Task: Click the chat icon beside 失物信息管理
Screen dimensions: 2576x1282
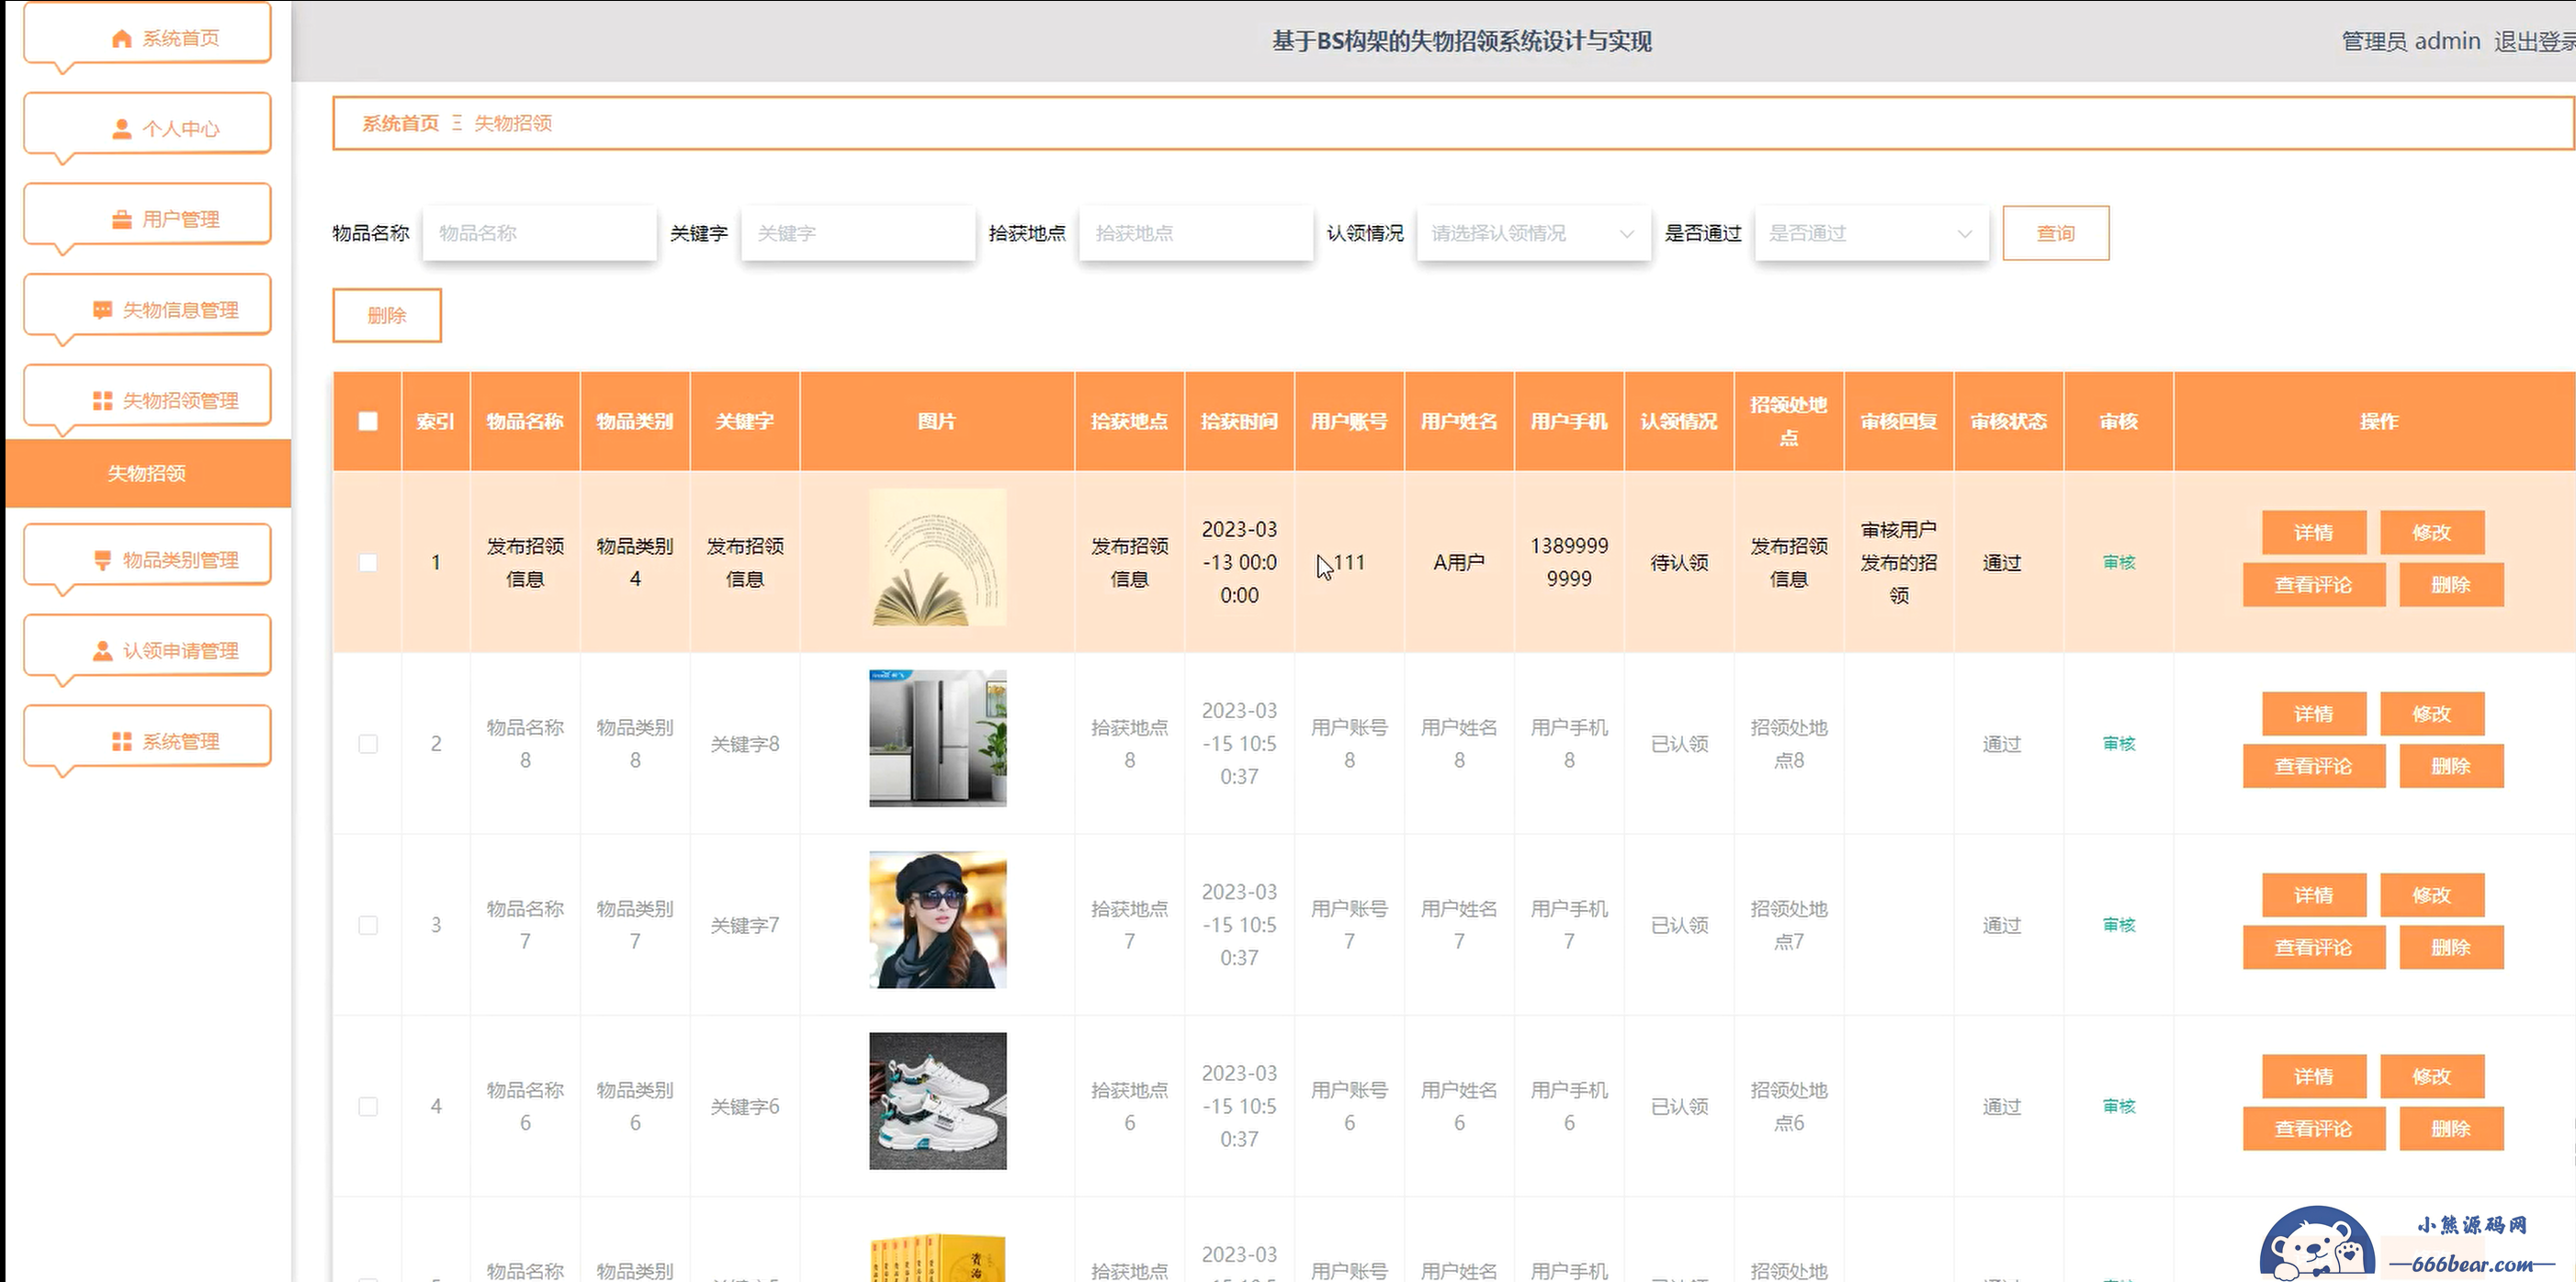Action: 102,310
